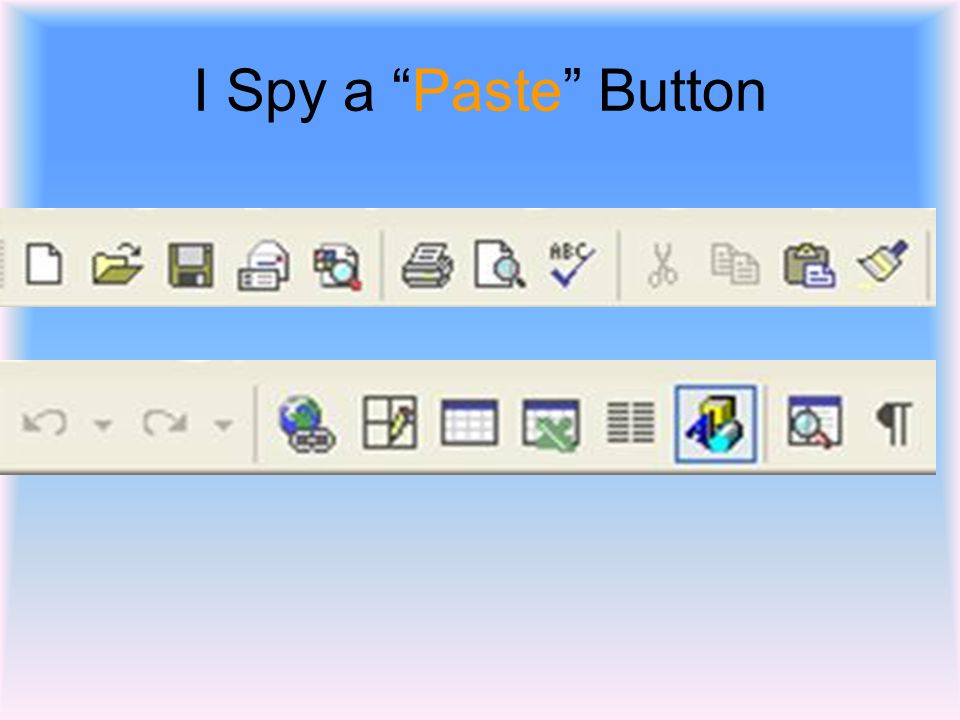960x720 pixels.
Task: Click the Redo curved arrow
Action: click(x=164, y=422)
